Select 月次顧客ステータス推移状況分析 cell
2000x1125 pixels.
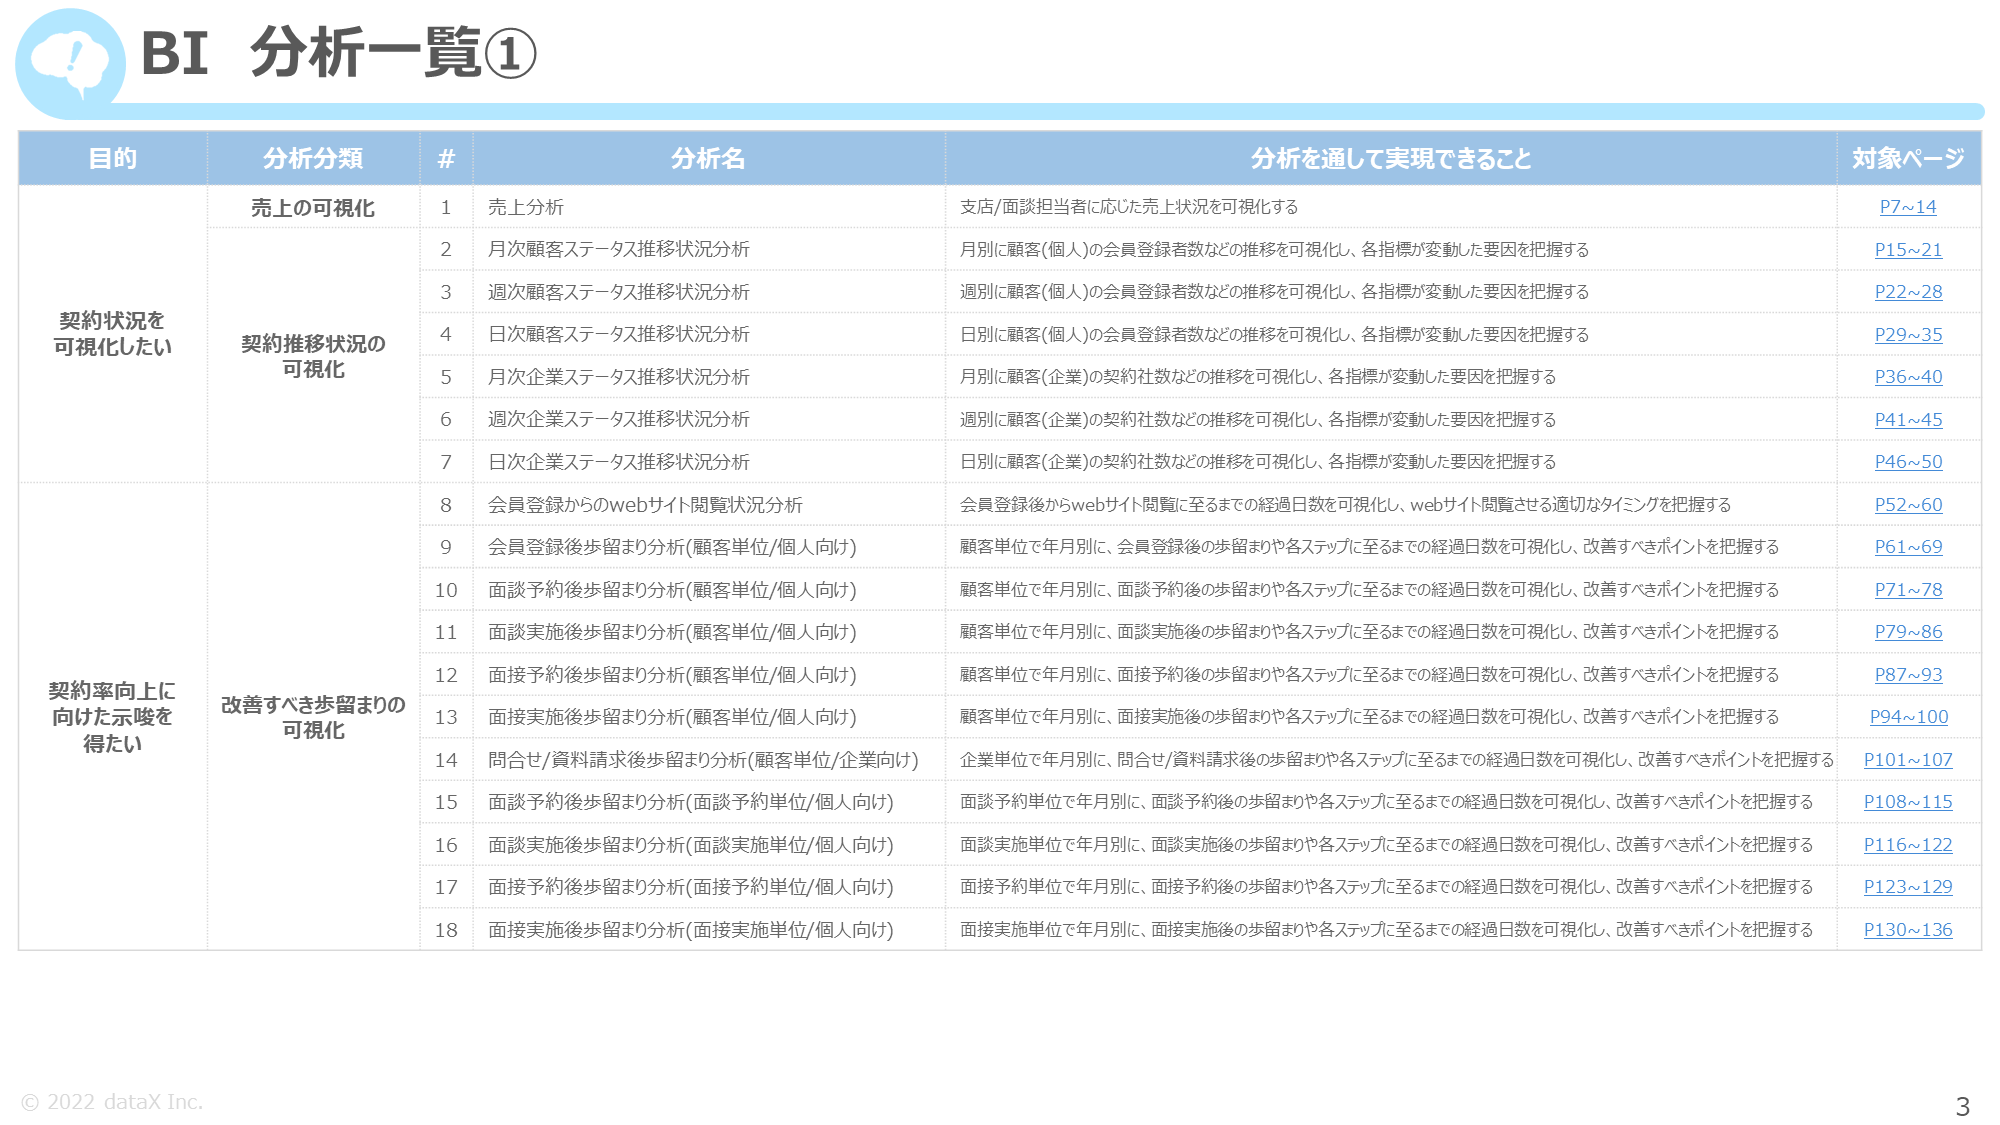(x=708, y=250)
